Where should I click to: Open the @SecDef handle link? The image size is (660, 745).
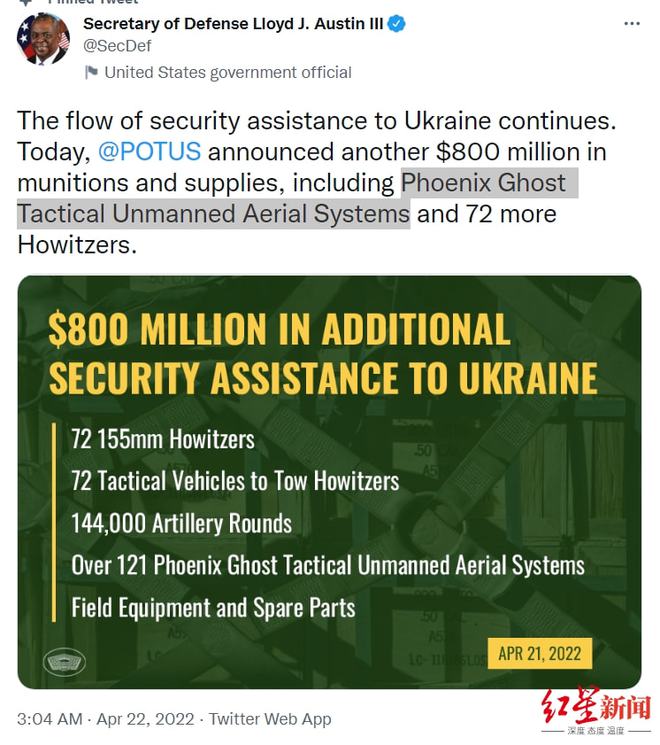[x=117, y=46]
